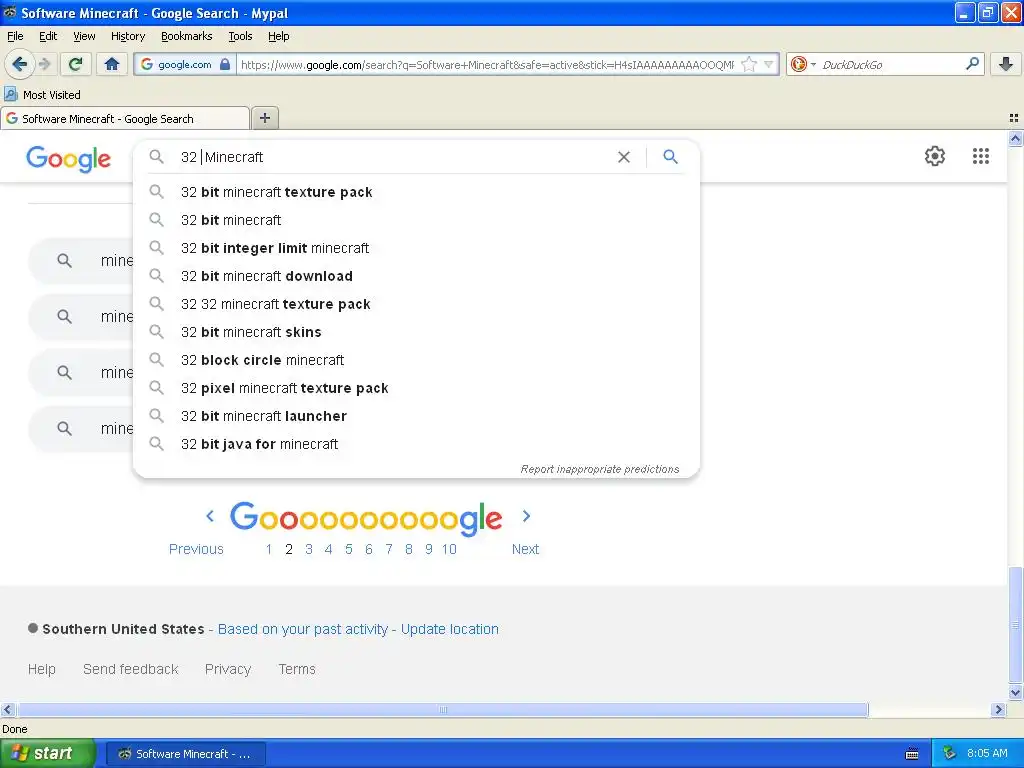Click the network tray icon near clock
The image size is (1024, 768).
pos(950,753)
